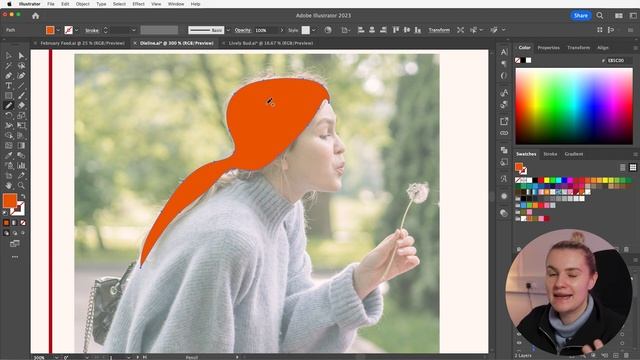640x360 pixels.
Task: Open stroke weight dropdown
Action: tap(133, 30)
